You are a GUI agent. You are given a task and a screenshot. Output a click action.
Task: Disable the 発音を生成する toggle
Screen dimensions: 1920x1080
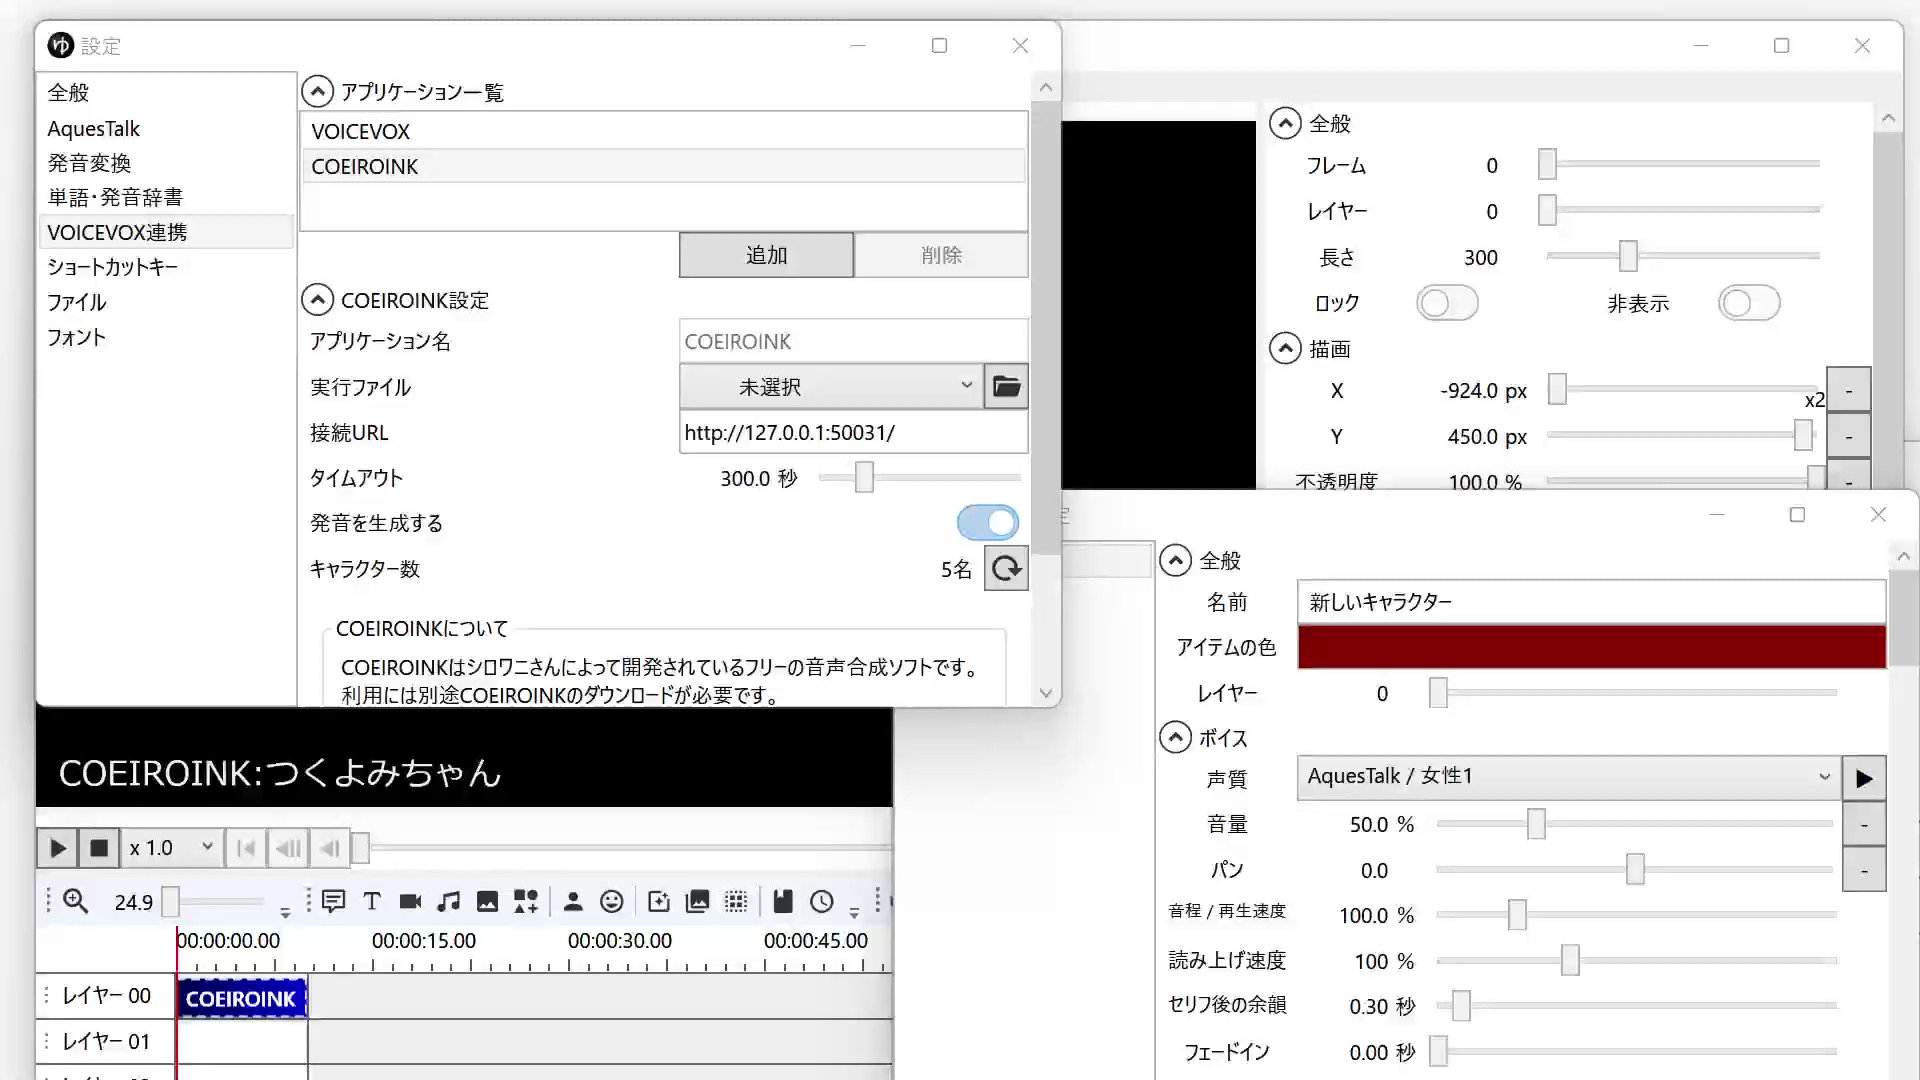(x=988, y=522)
